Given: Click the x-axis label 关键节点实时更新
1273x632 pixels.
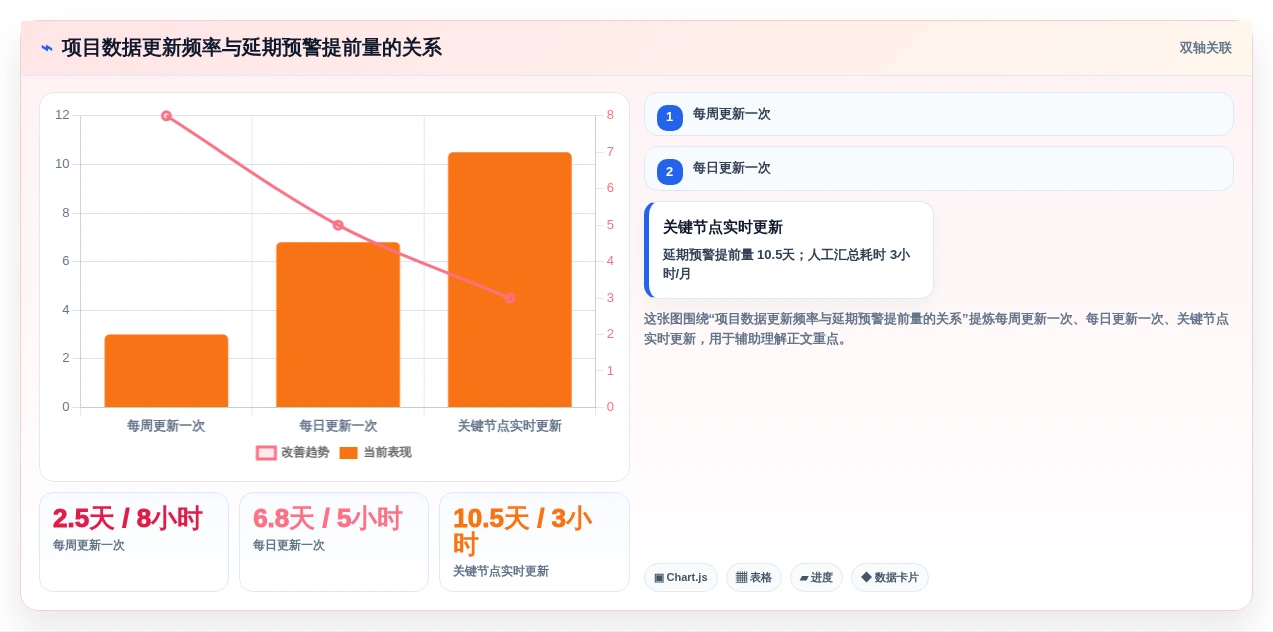Looking at the screenshot, I should [510, 426].
